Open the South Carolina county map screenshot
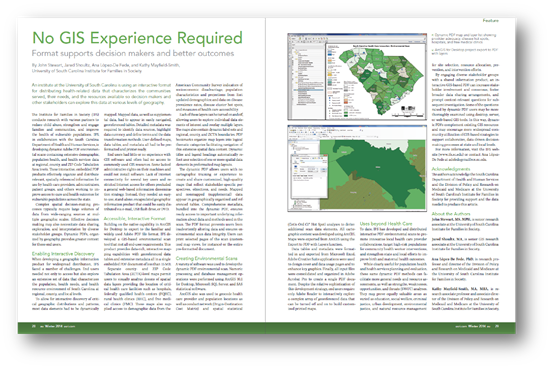550x368 pixels. coord(357,77)
